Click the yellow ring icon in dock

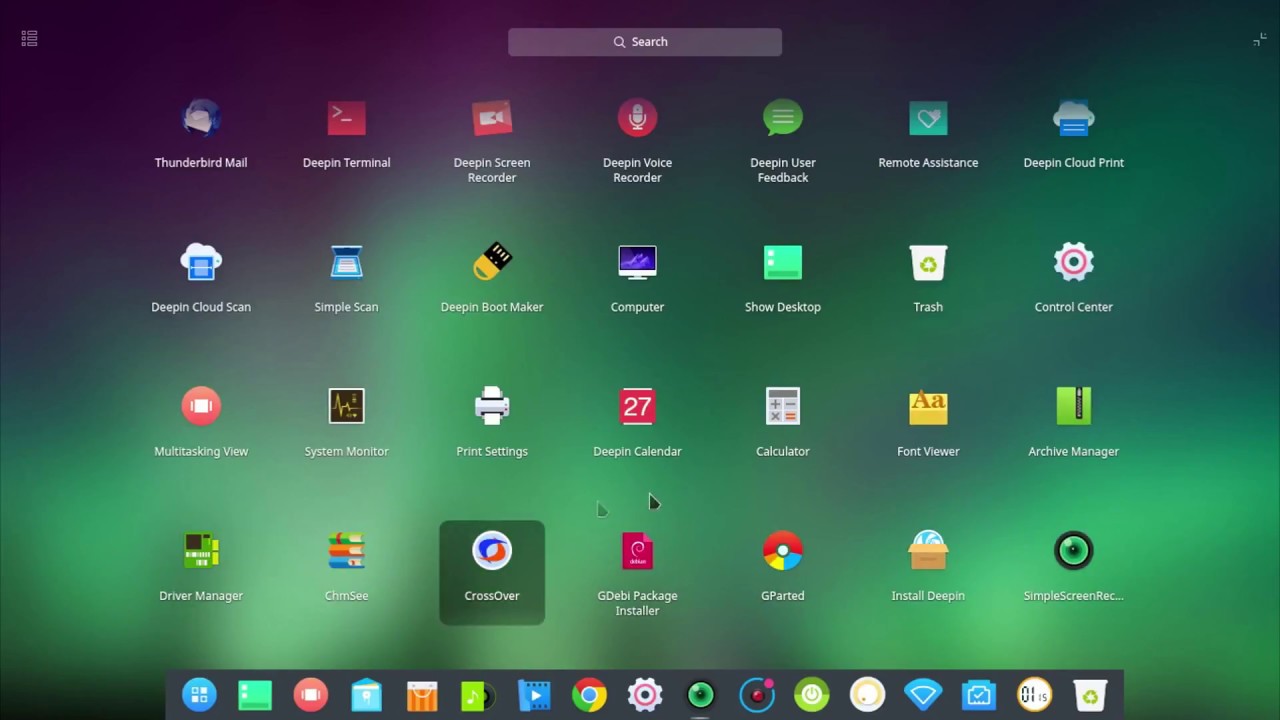(x=868, y=695)
